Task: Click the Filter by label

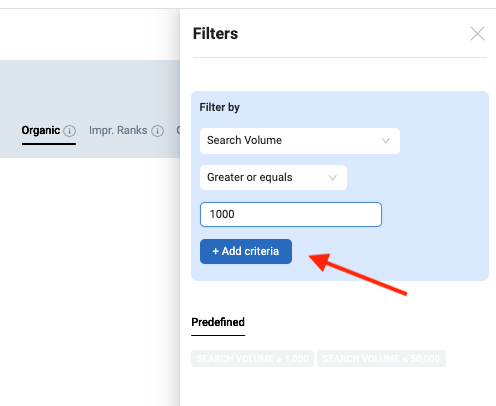Action: point(219,107)
